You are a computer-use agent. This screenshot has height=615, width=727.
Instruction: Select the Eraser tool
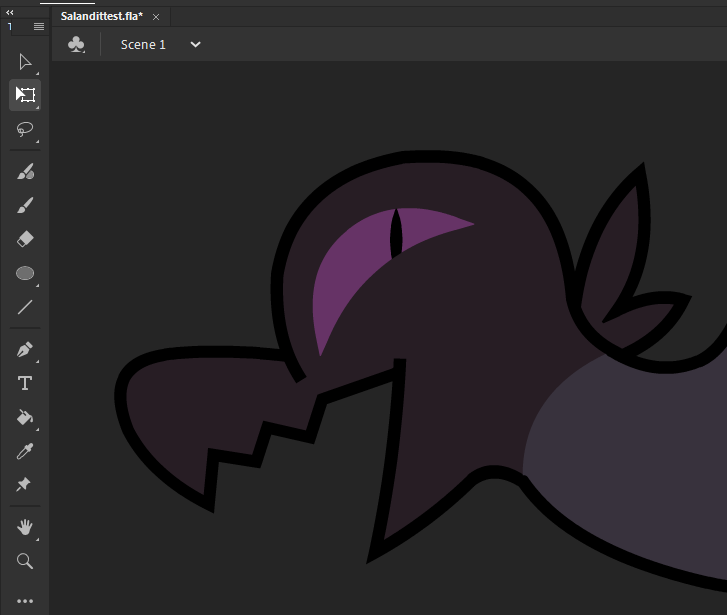click(25, 239)
